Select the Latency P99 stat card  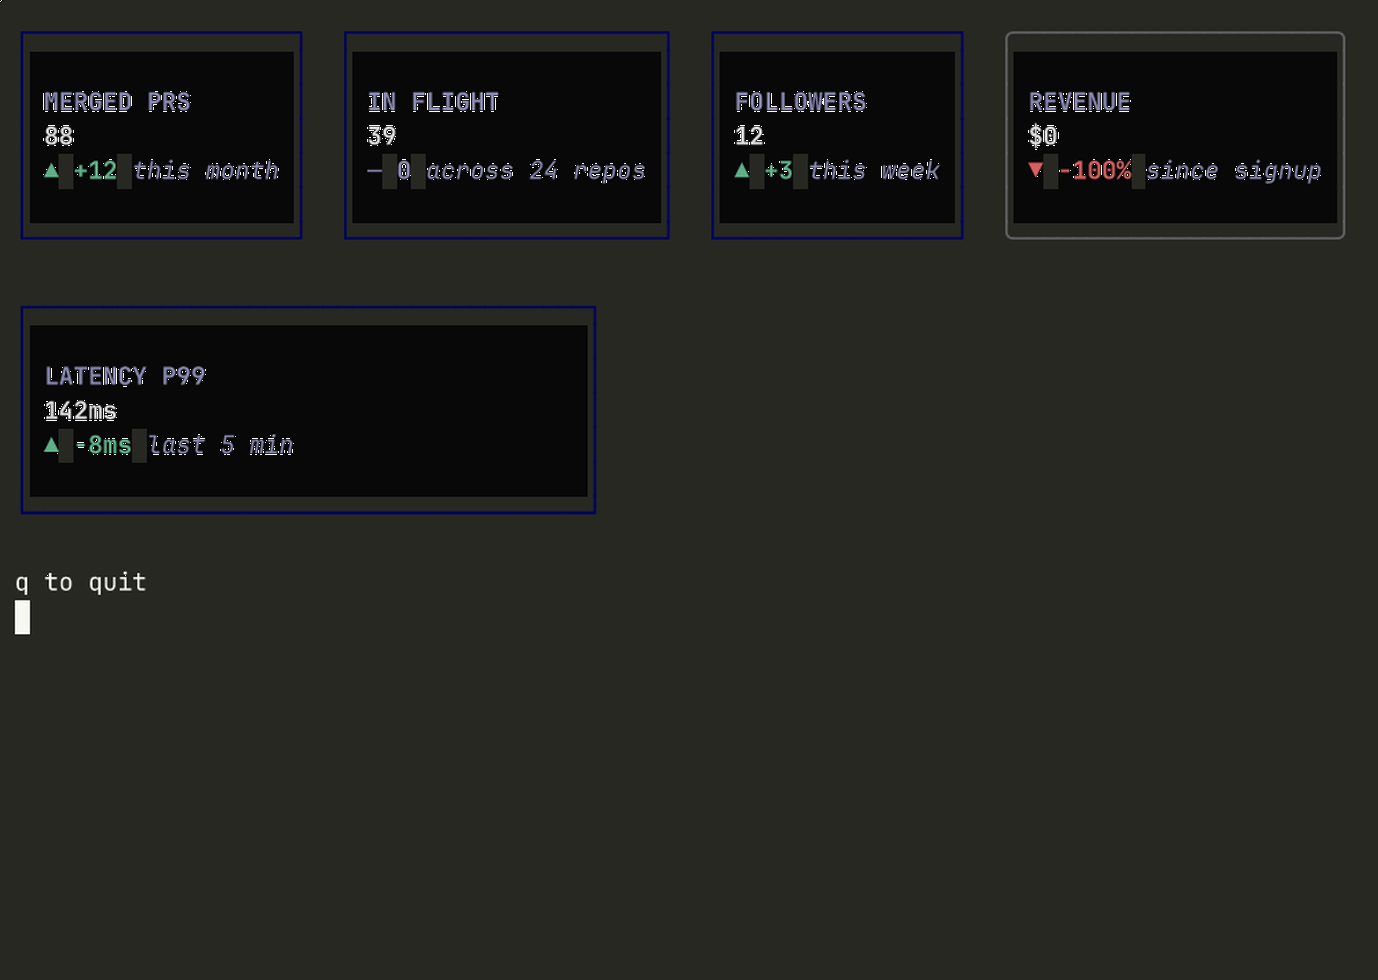(308, 410)
